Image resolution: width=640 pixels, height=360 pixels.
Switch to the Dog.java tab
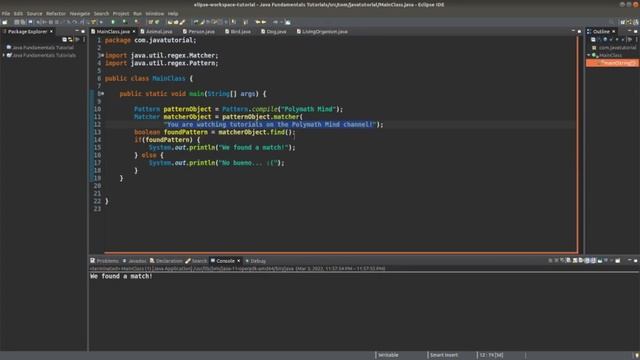276,31
